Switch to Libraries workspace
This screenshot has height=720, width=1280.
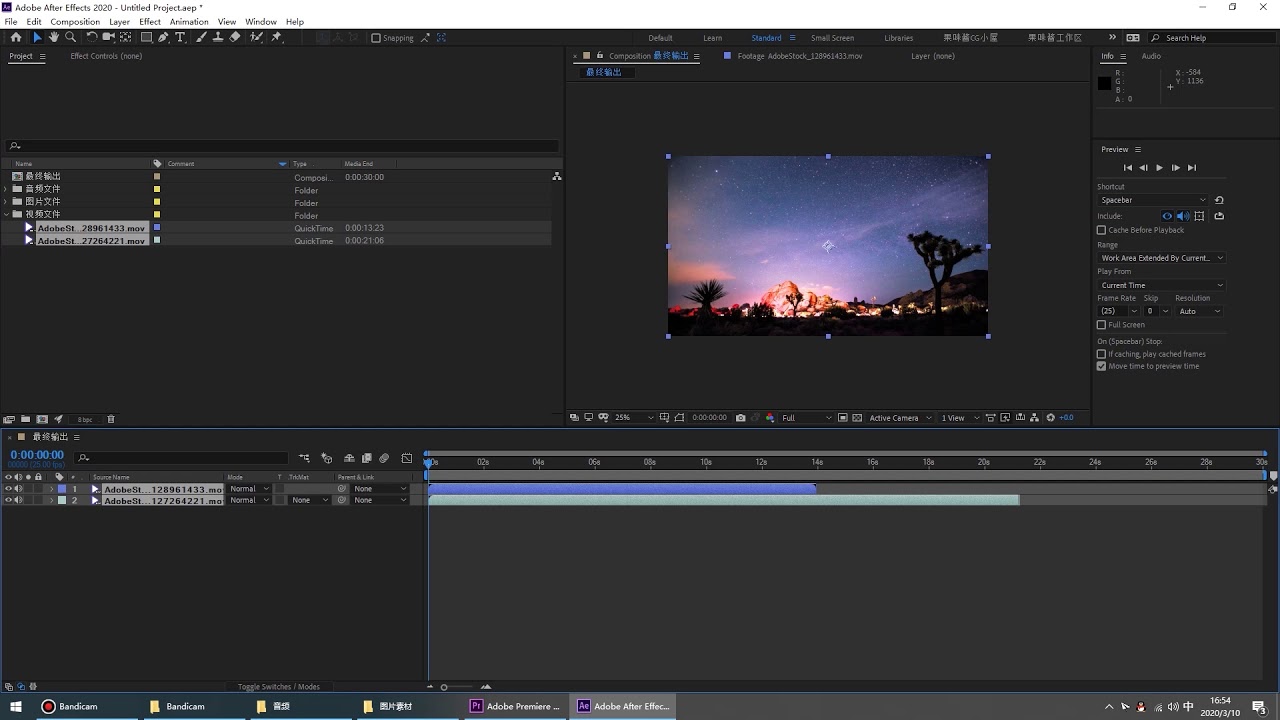click(x=898, y=38)
